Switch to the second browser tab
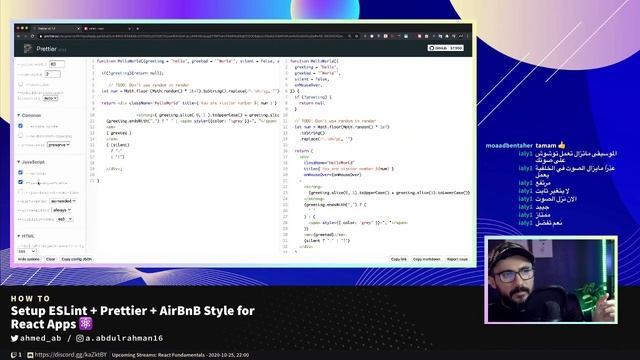640x360 pixels. click(x=107, y=29)
